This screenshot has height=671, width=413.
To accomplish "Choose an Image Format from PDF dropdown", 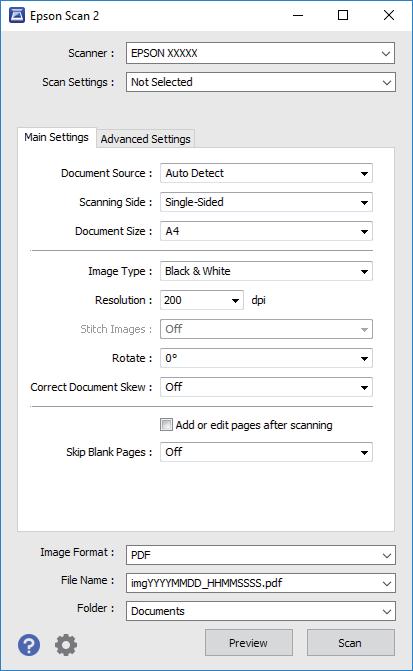I will 260,555.
